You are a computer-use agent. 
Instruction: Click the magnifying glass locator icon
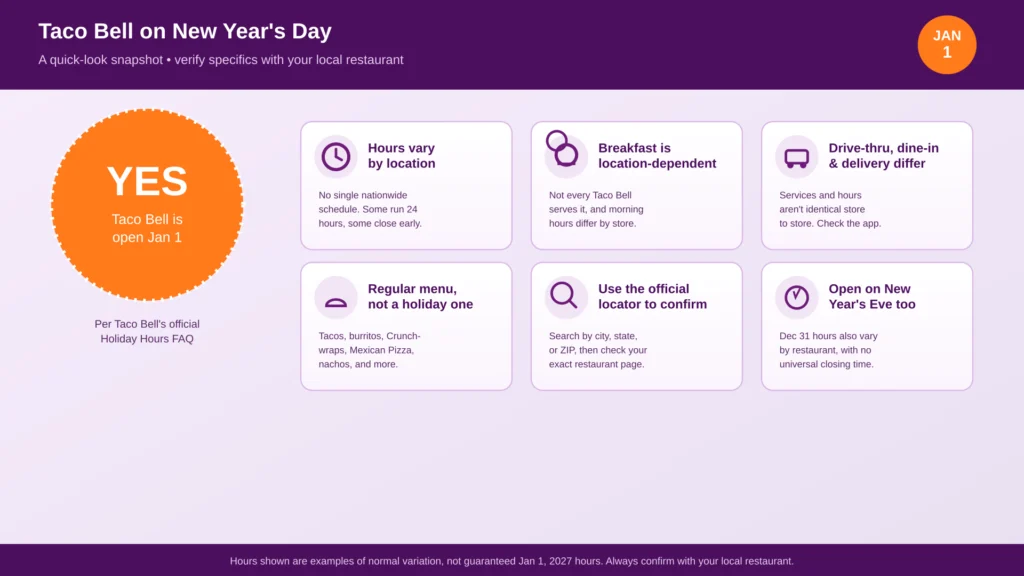pyautogui.click(x=564, y=295)
